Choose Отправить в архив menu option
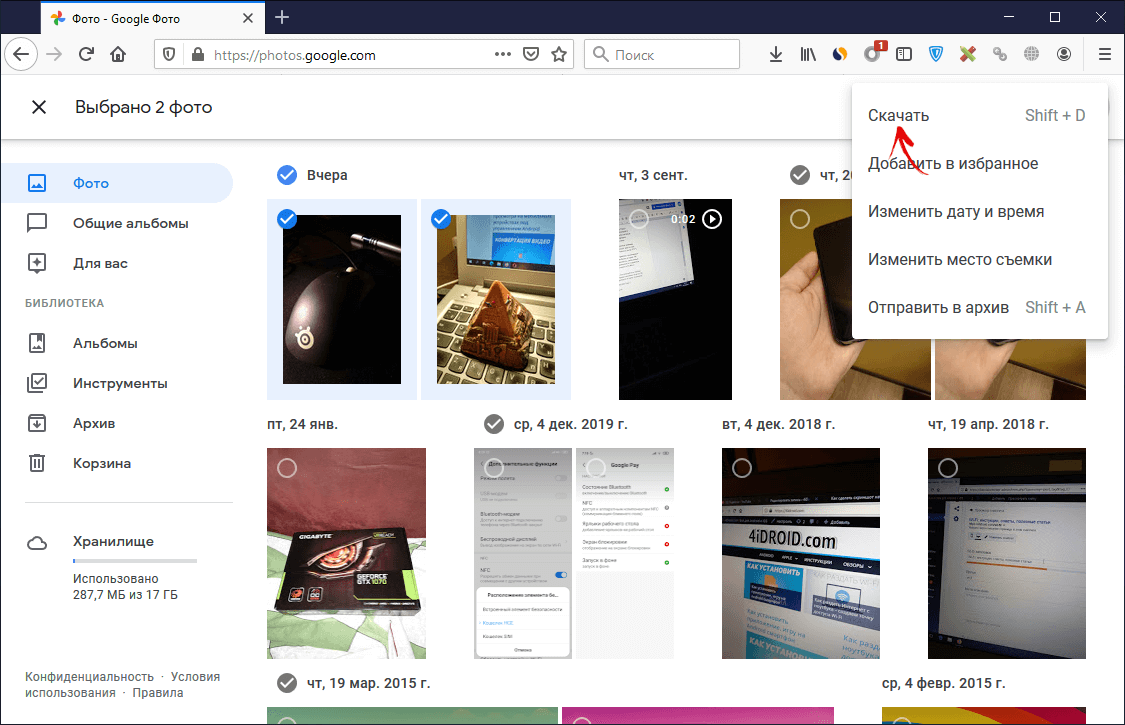The image size is (1125, 725). [938, 307]
